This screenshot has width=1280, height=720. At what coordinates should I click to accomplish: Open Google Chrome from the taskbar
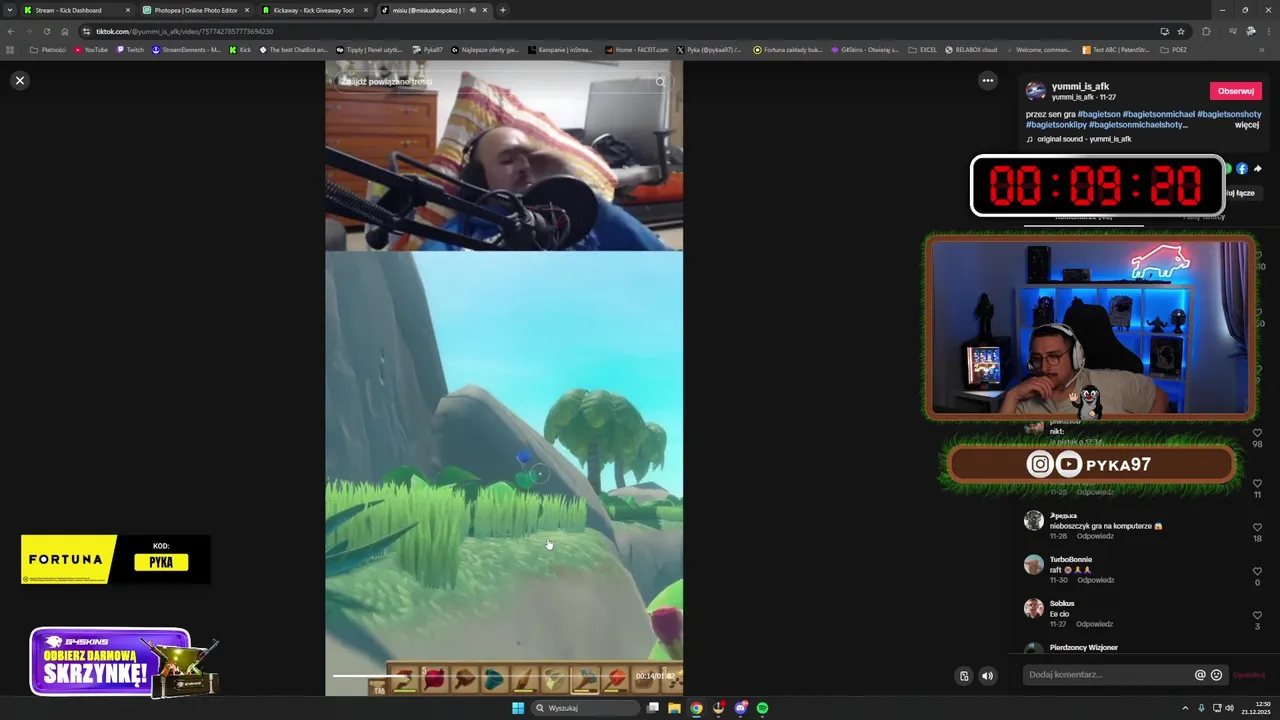tap(697, 708)
